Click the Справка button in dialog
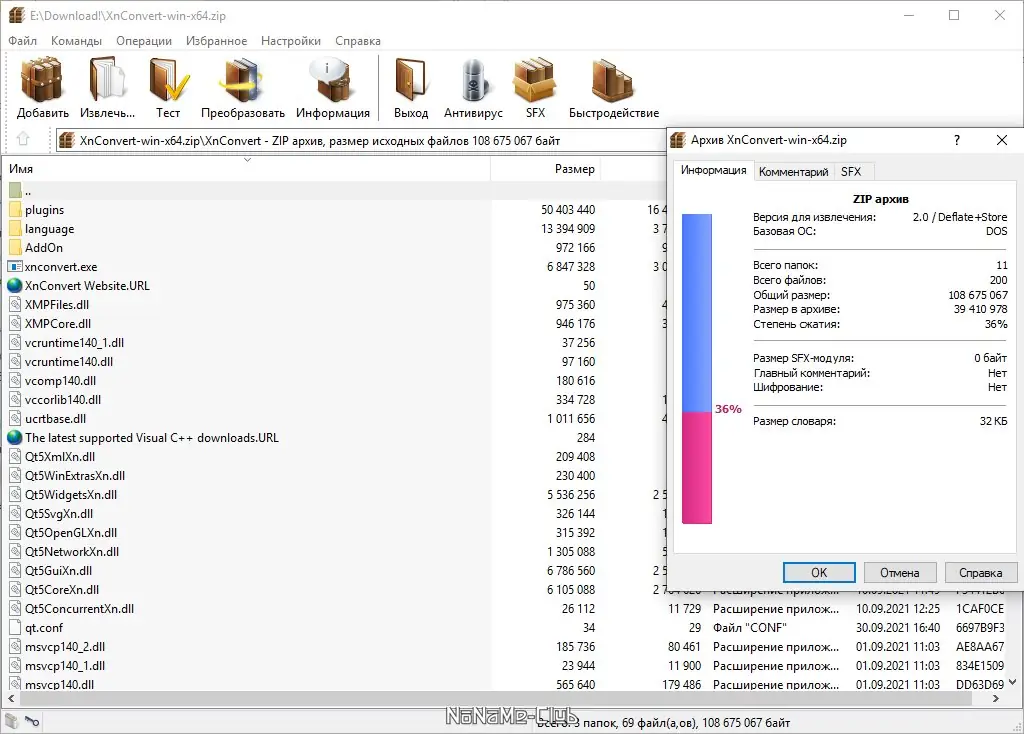Image resolution: width=1024 pixels, height=734 pixels. point(980,573)
